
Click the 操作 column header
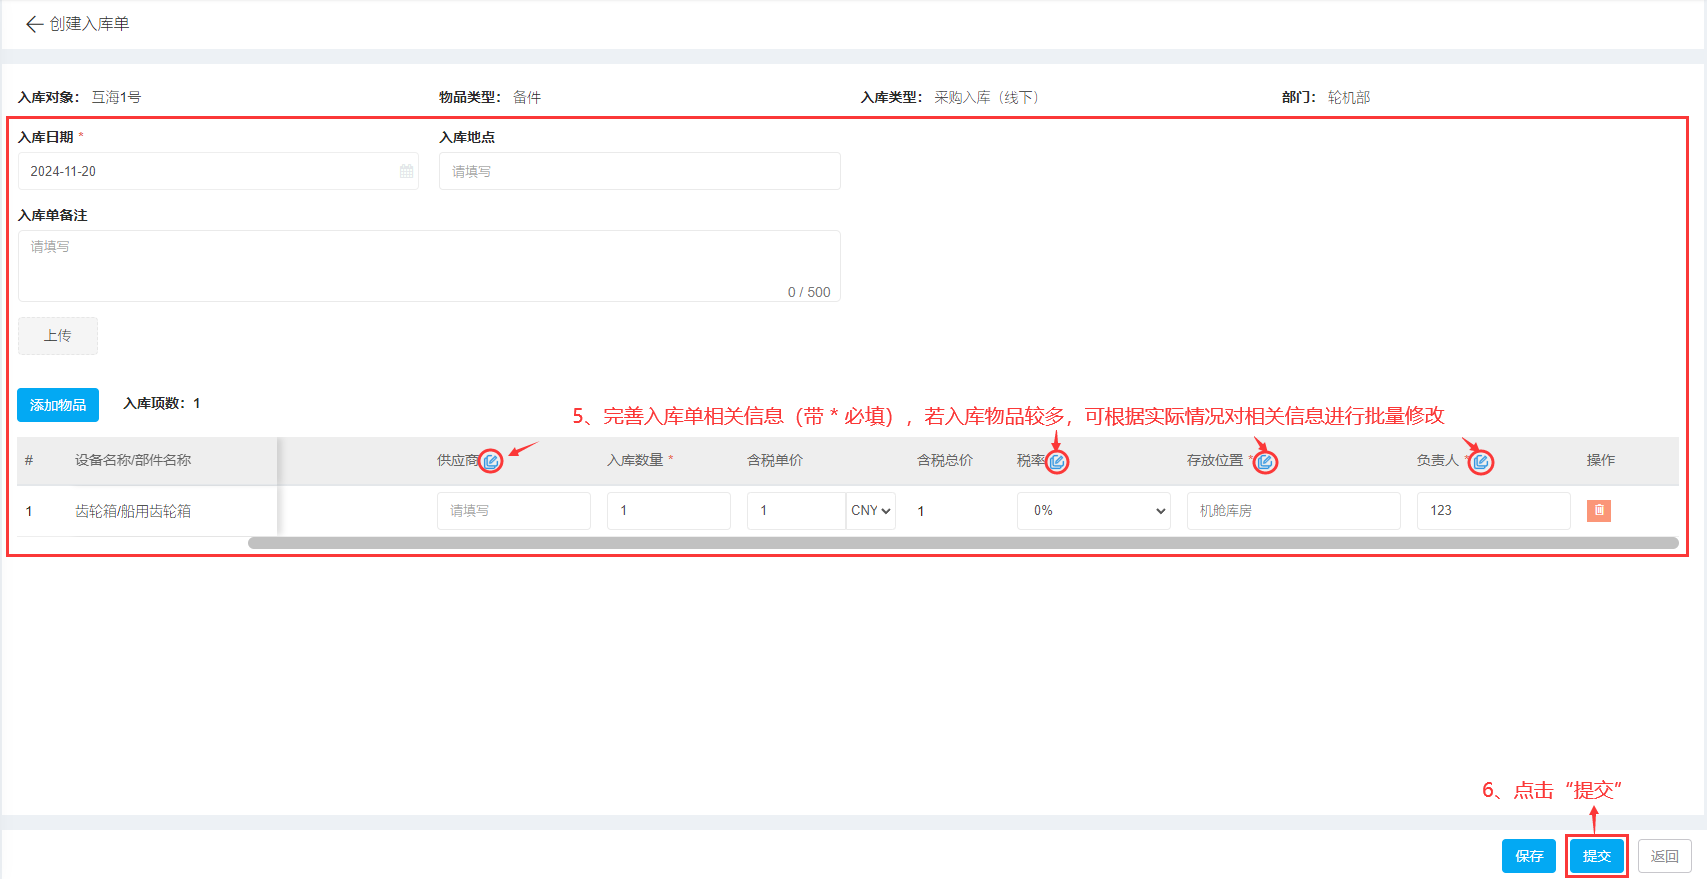(x=1601, y=460)
